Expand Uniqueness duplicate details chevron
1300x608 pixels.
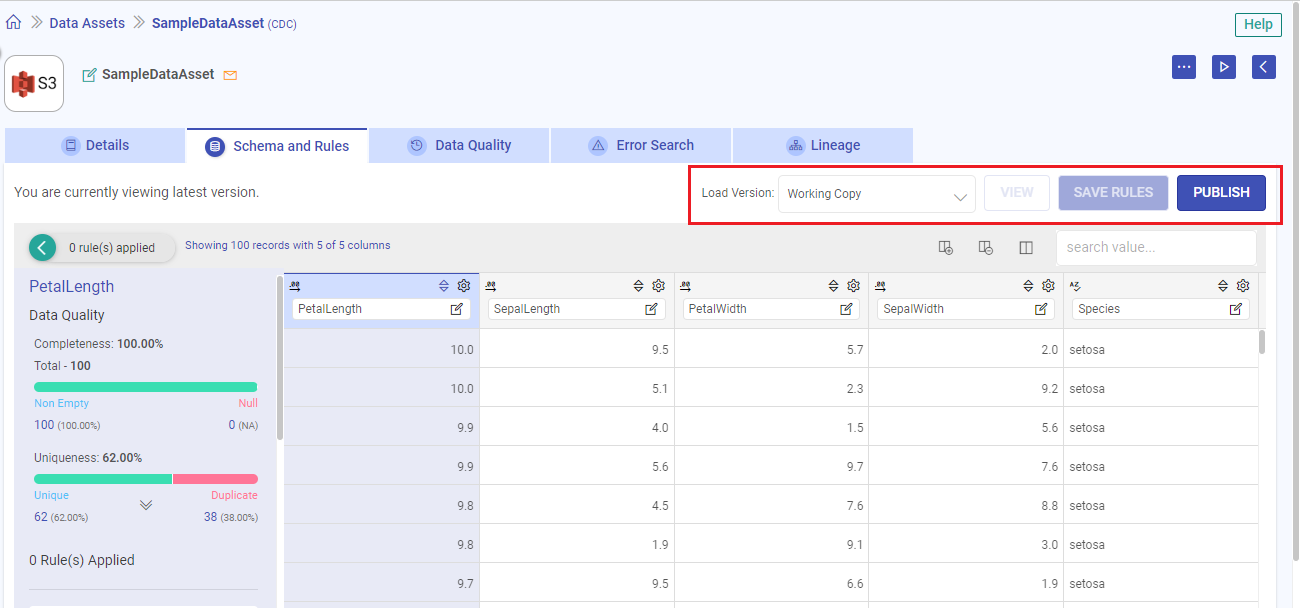146,505
